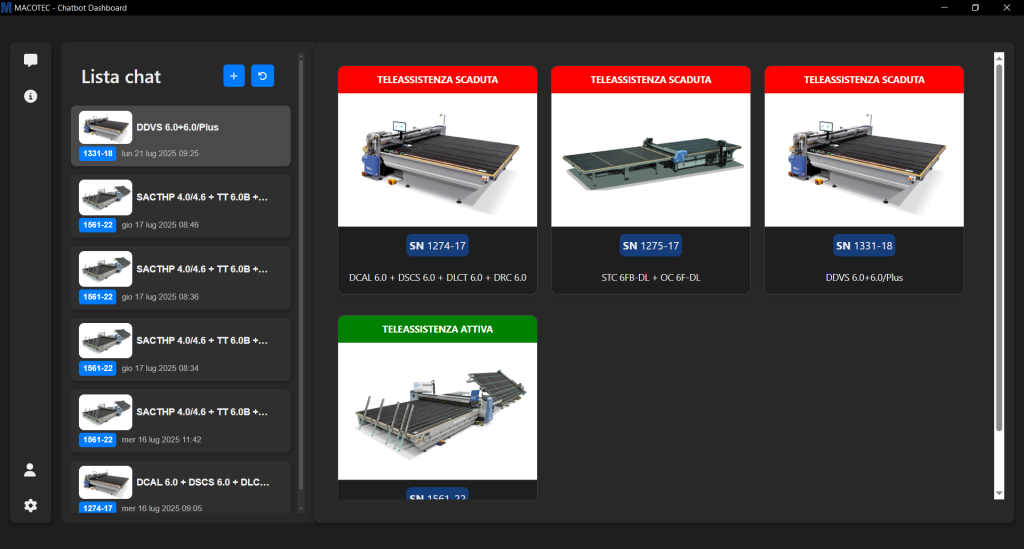The image size is (1024, 549).
Task: Select the MACOTEC logo in the title bar
Action: [7, 8]
